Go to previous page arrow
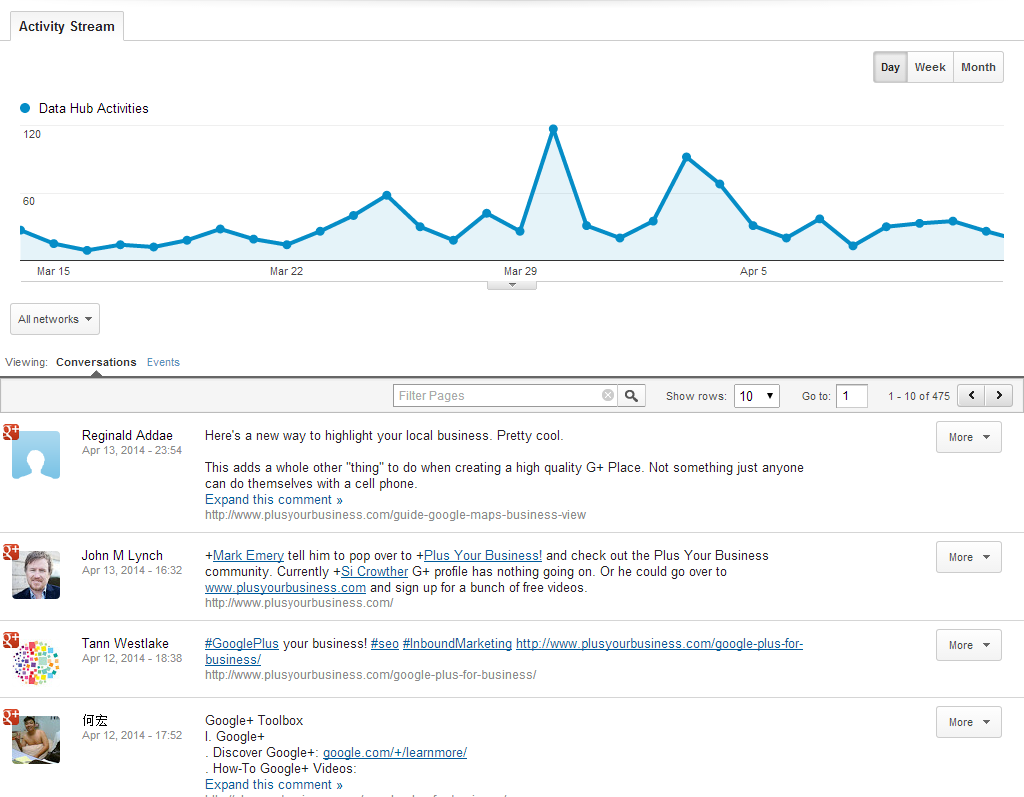 972,395
